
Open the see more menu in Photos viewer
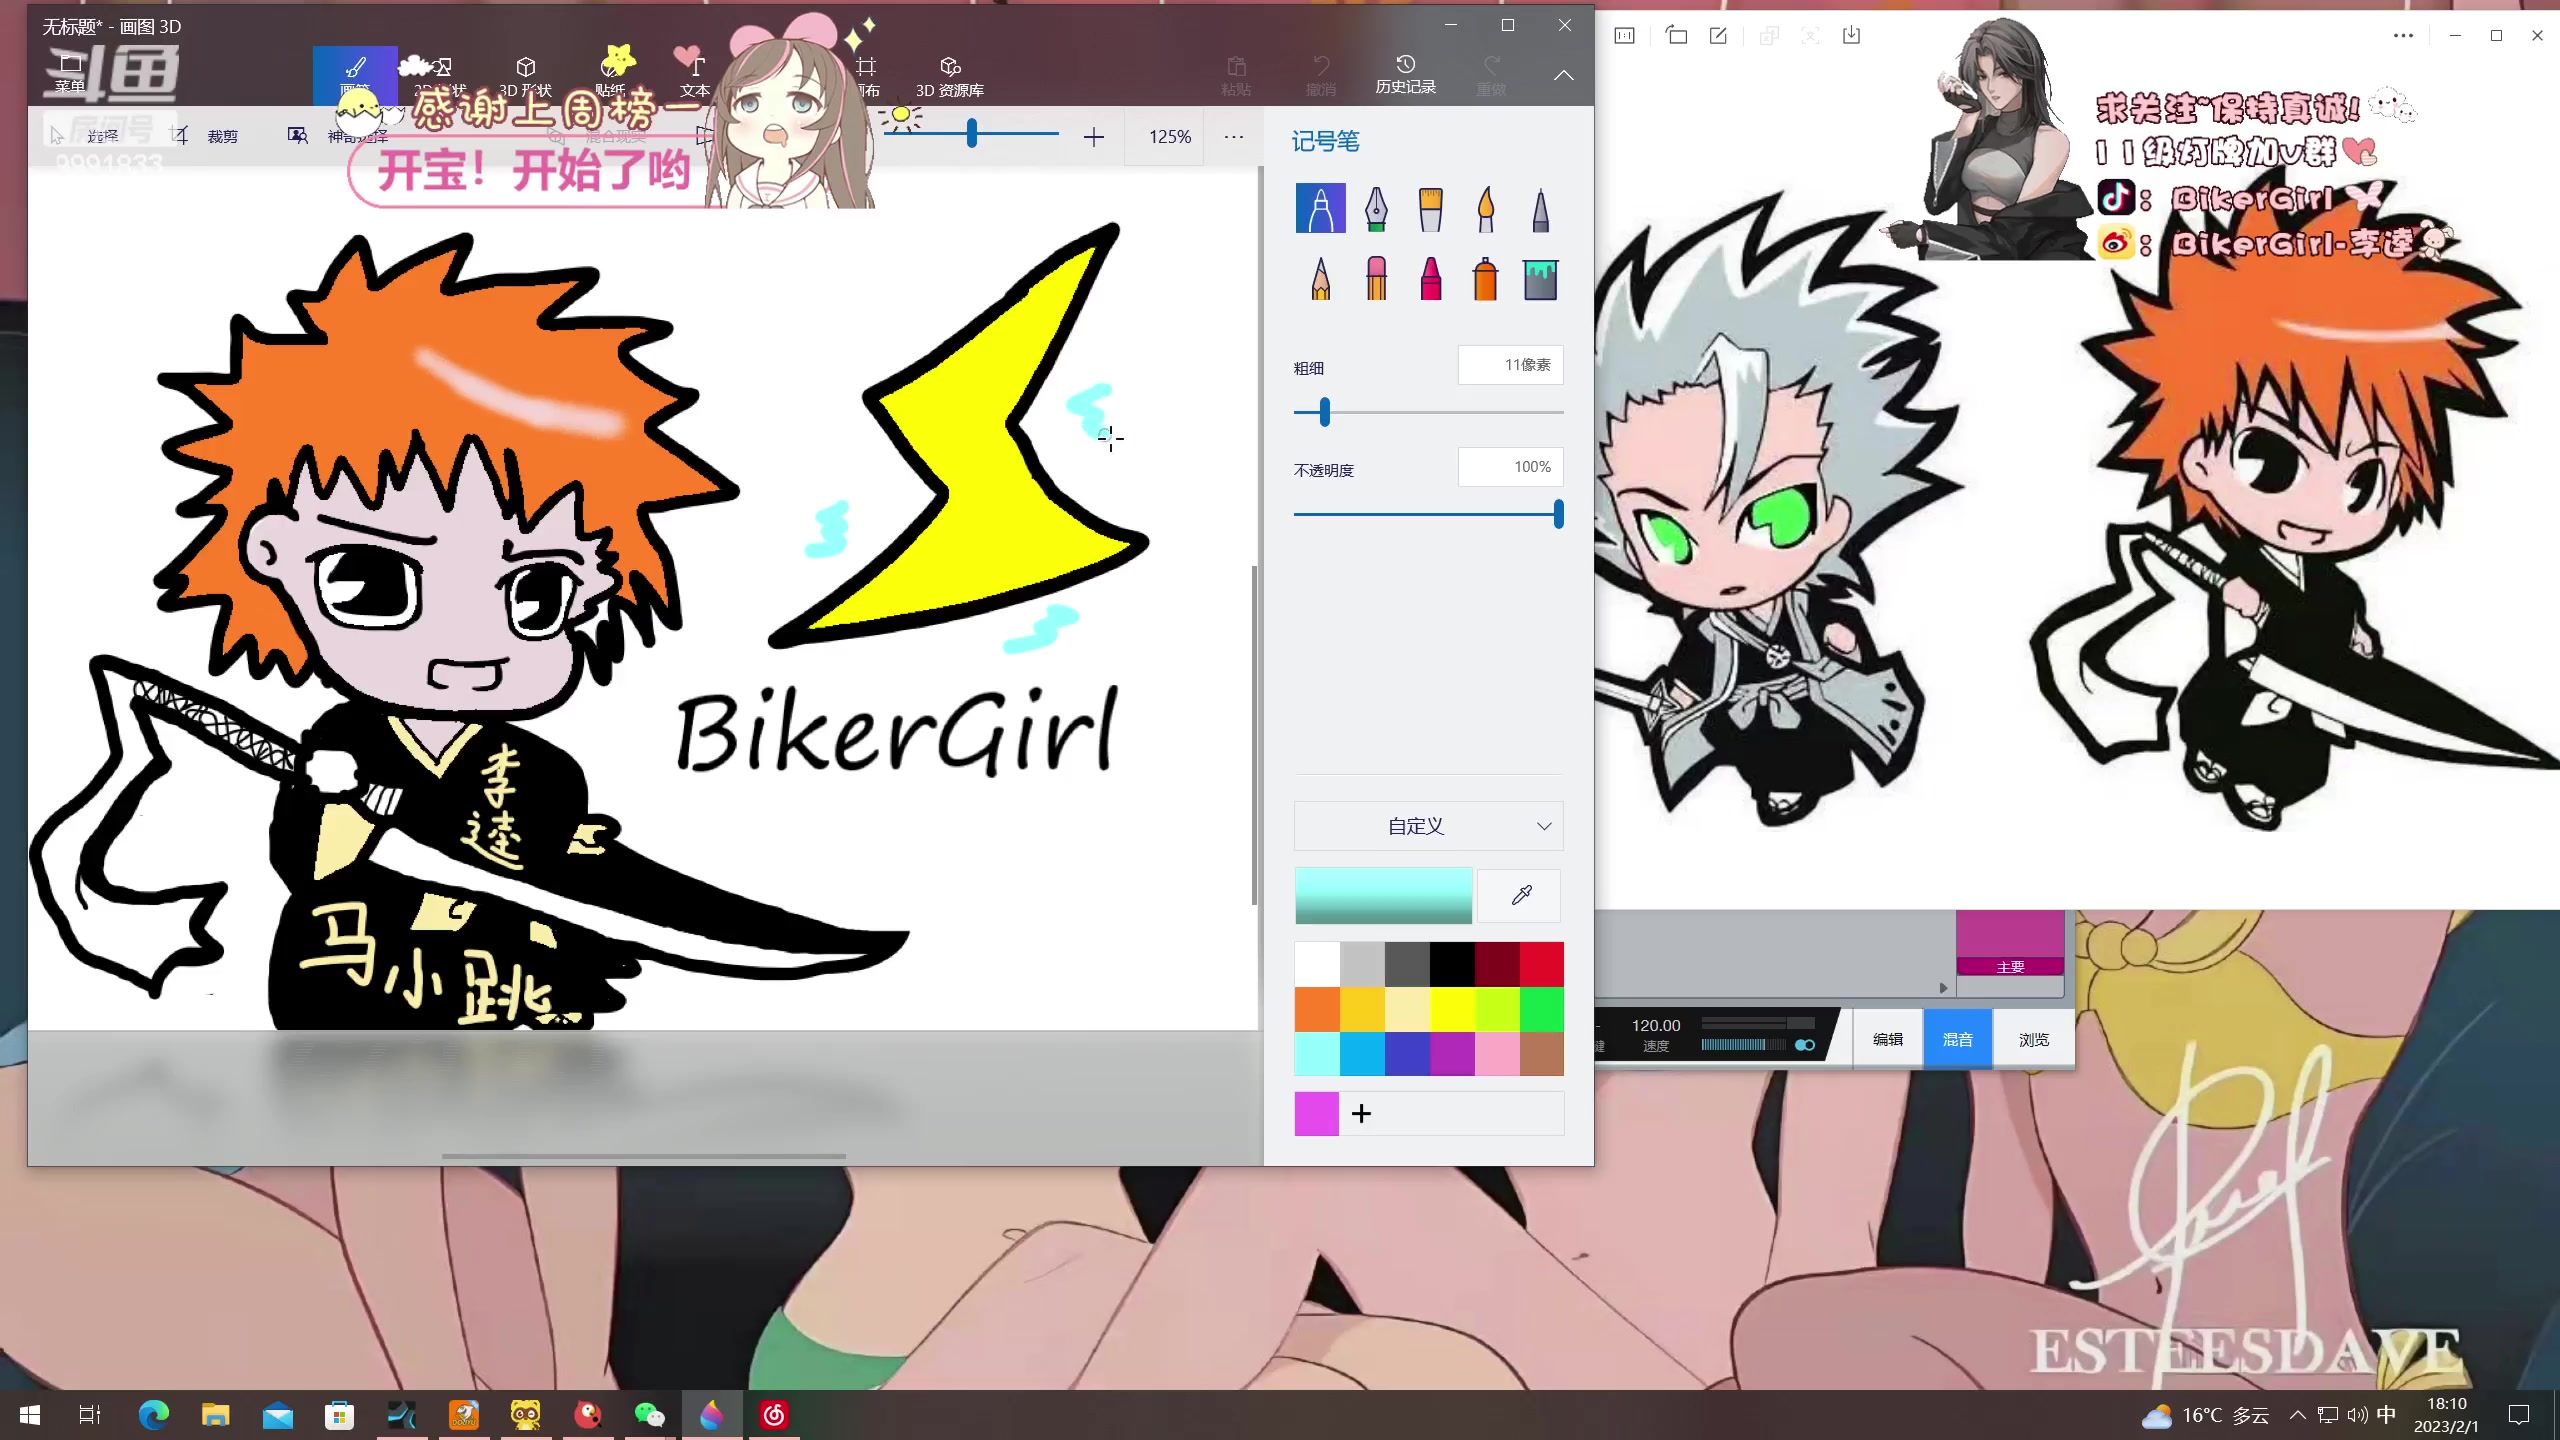tap(2403, 36)
